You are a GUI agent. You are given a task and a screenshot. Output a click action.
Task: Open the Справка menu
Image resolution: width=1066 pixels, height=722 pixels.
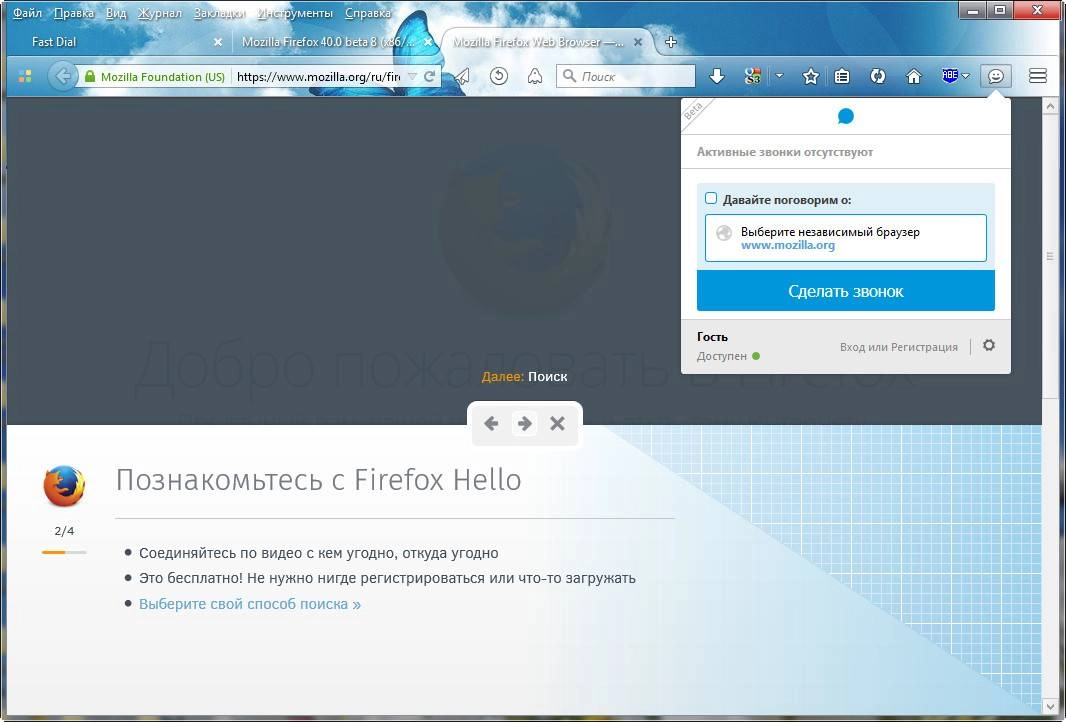[368, 13]
